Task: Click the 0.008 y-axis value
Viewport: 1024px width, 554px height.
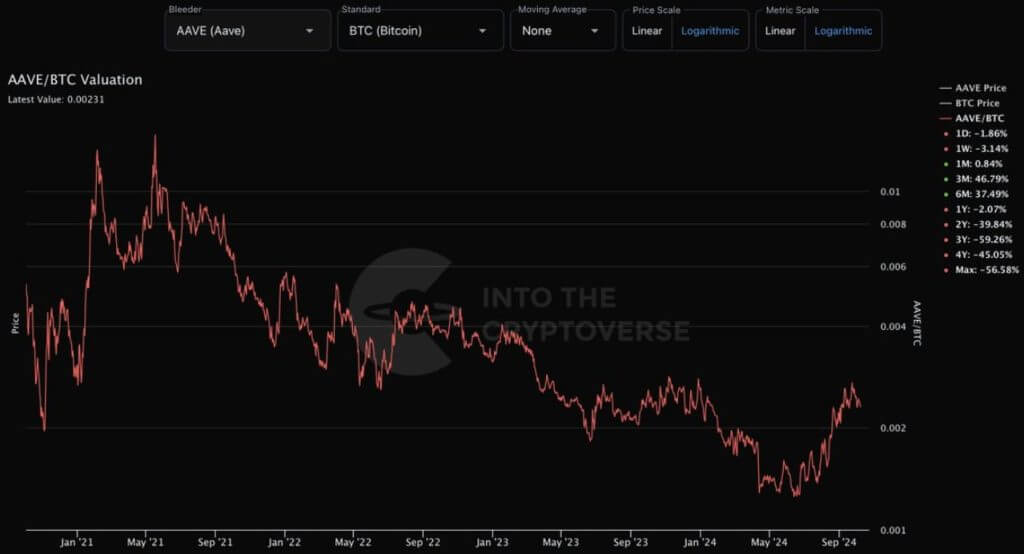Action: point(893,224)
